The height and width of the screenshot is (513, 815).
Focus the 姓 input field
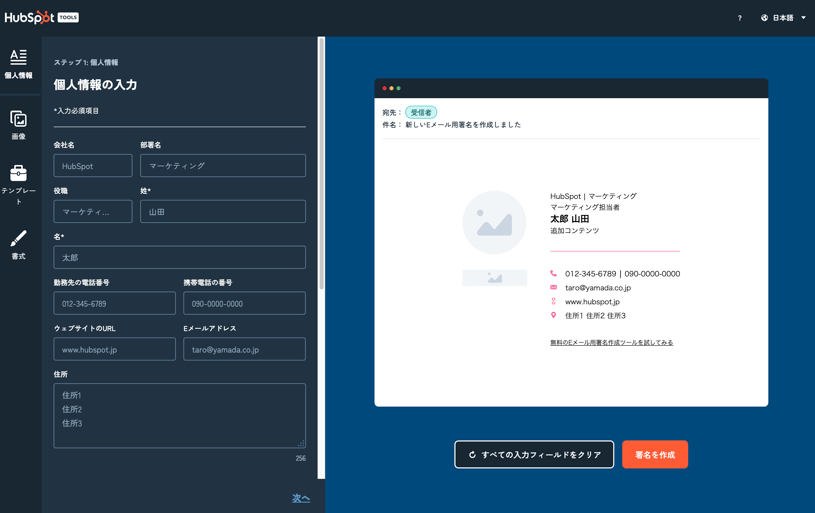pyautogui.click(x=223, y=212)
